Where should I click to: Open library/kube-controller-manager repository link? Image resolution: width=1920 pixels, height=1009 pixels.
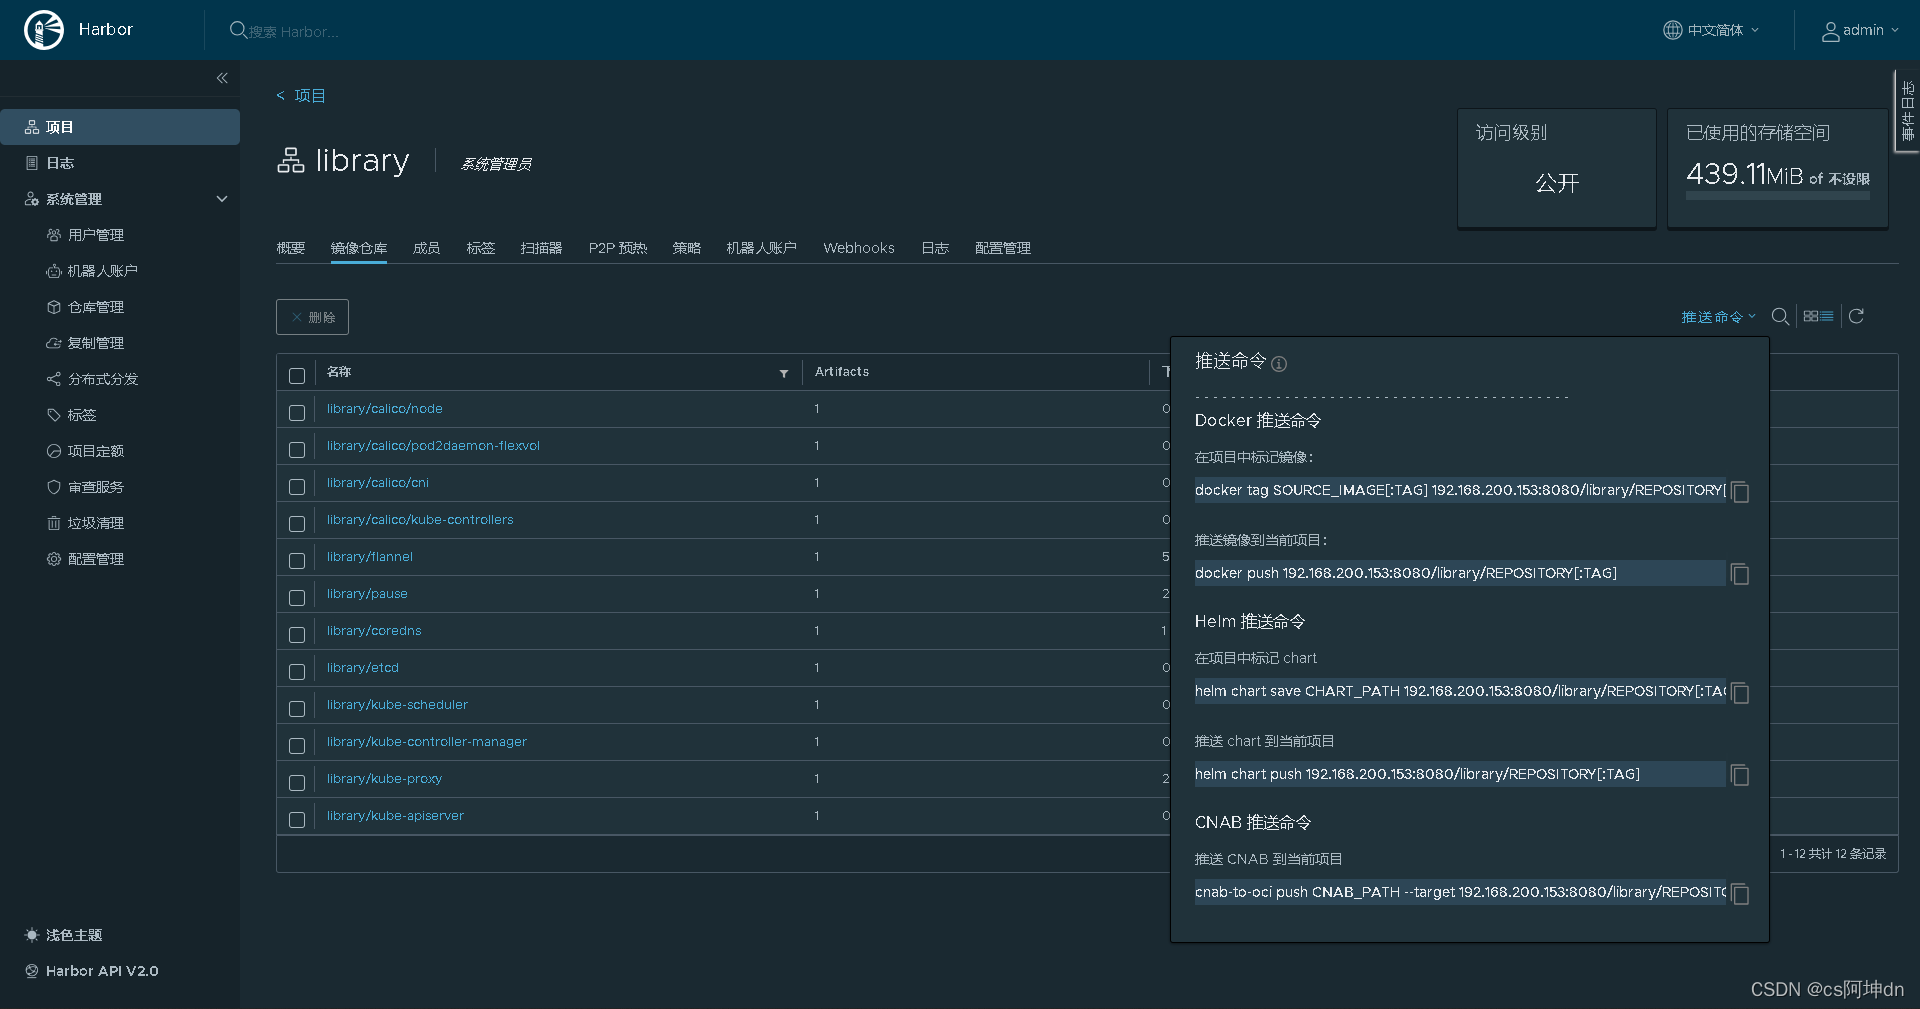pos(426,742)
